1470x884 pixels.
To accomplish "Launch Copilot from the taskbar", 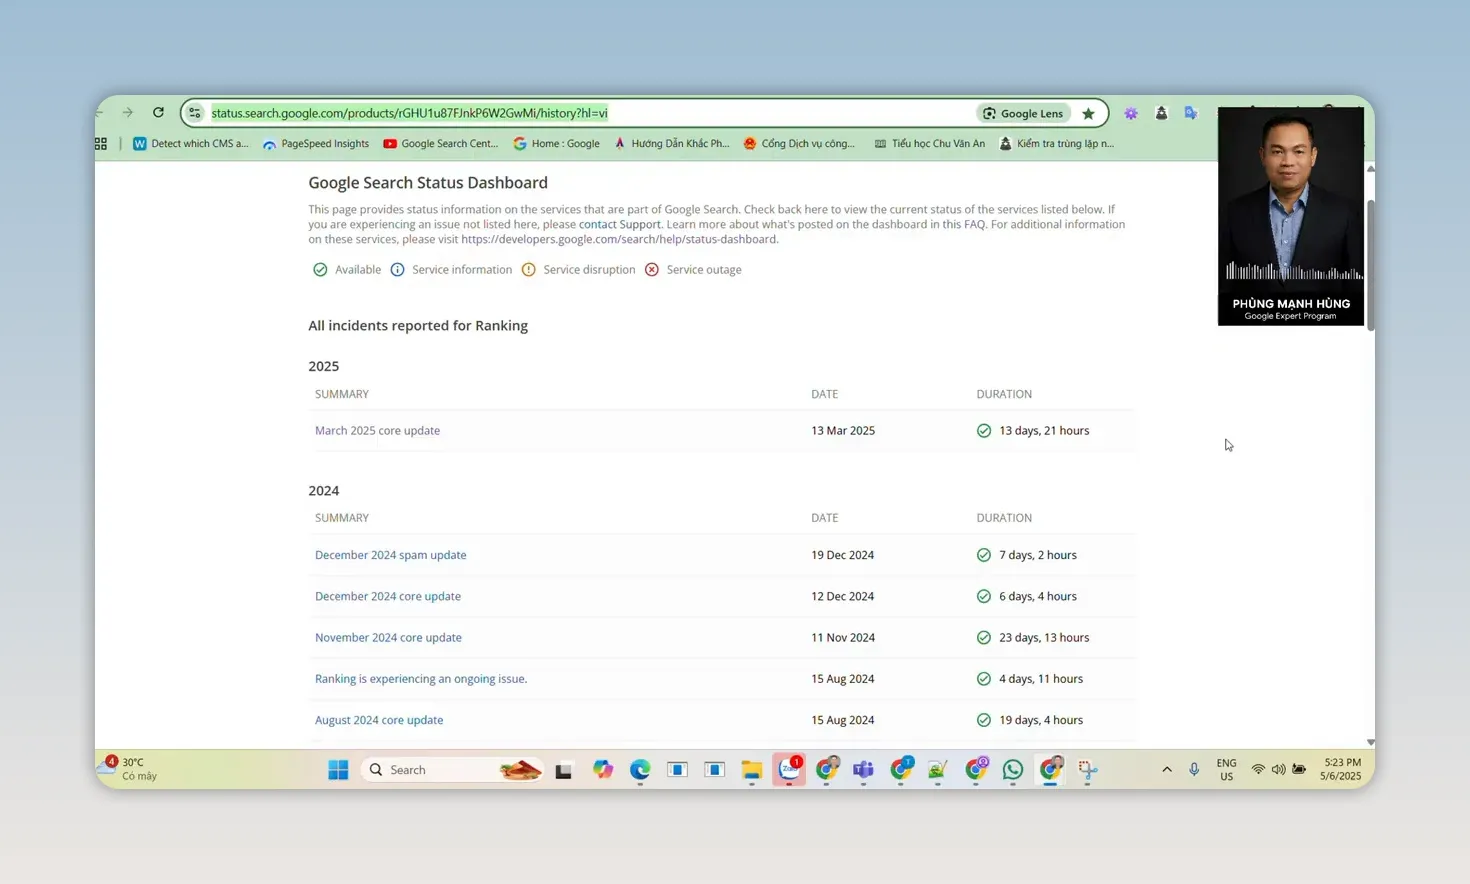I will click(x=602, y=770).
